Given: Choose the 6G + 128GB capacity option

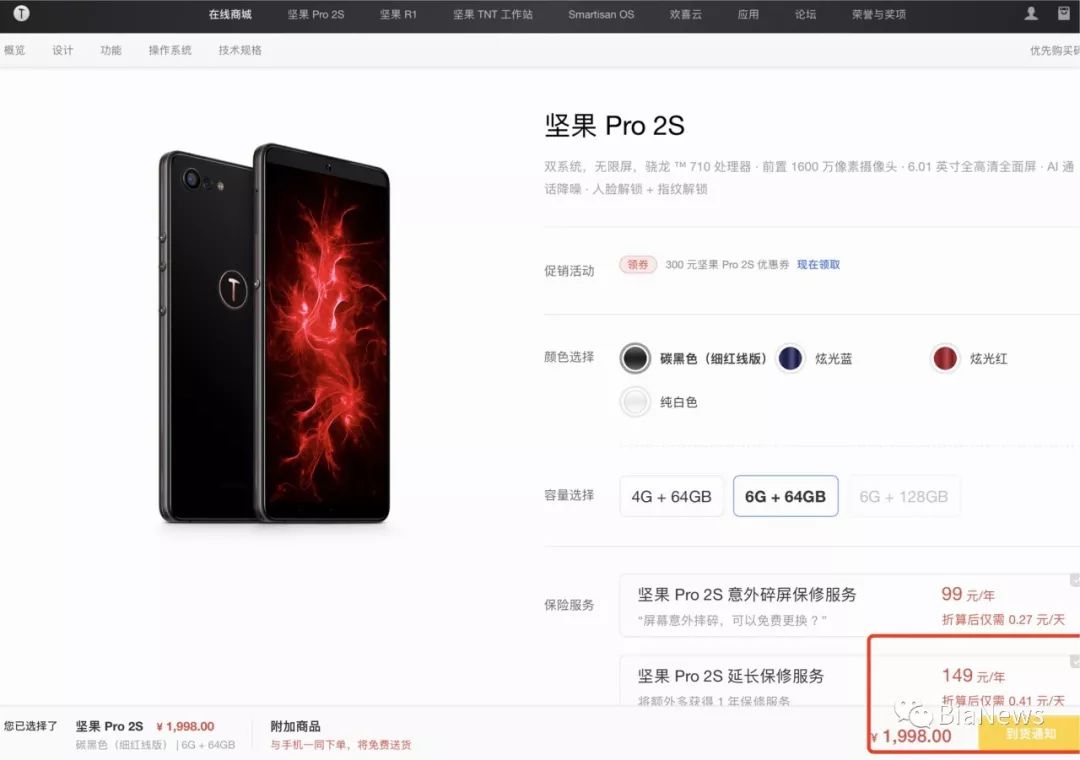Looking at the screenshot, I should click(904, 496).
